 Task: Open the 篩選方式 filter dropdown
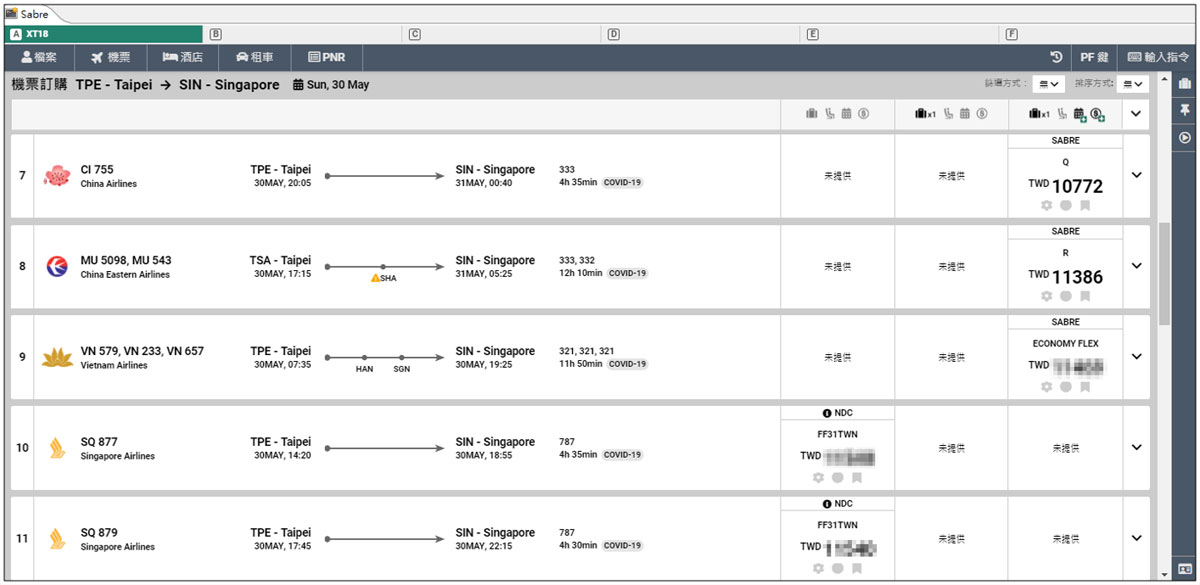click(1049, 84)
